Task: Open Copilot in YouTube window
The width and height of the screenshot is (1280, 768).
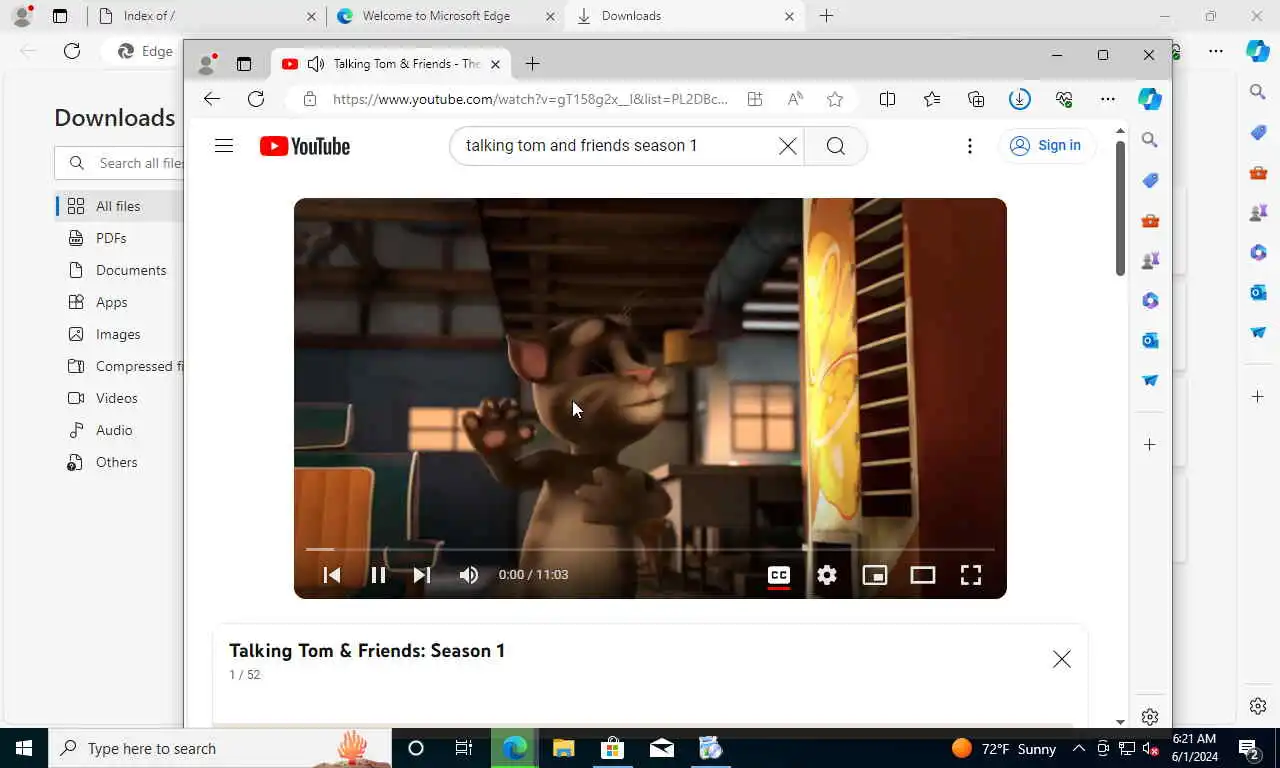Action: (1150, 99)
